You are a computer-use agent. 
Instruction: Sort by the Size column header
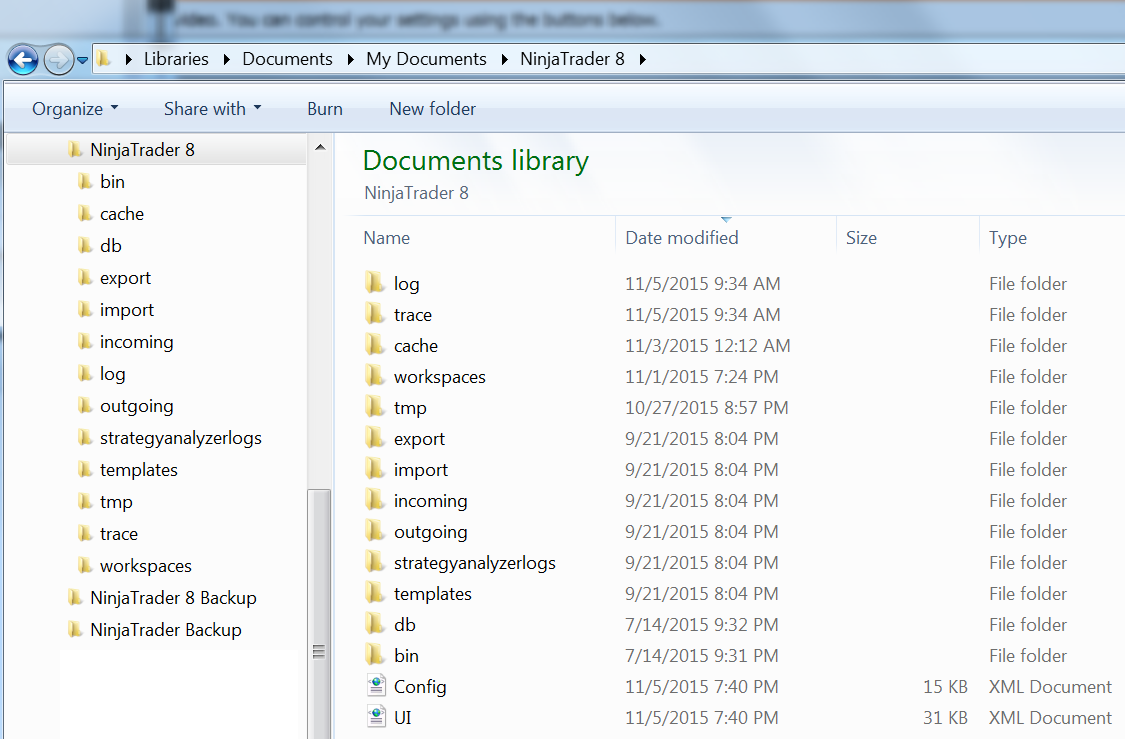pyautogui.click(x=861, y=238)
